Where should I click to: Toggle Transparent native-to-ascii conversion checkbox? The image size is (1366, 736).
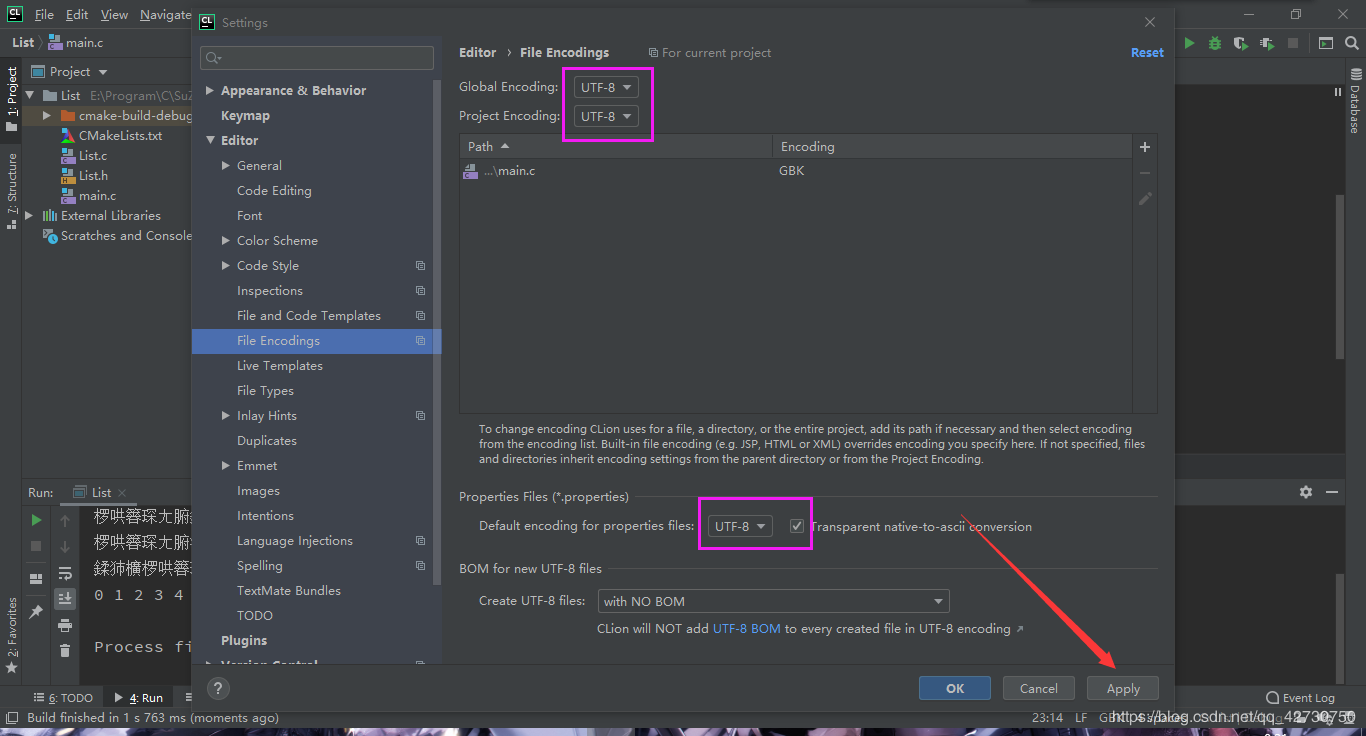point(797,526)
